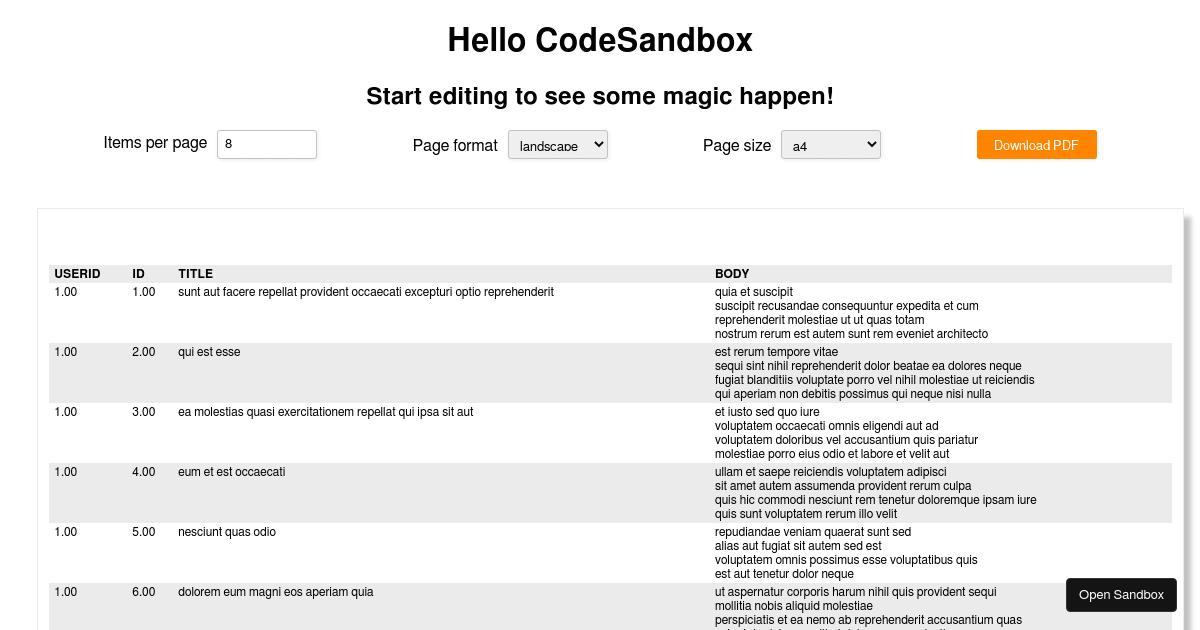Select the 'nesciunt quas odio' table row
The image size is (1200, 630).
click(x=227, y=532)
